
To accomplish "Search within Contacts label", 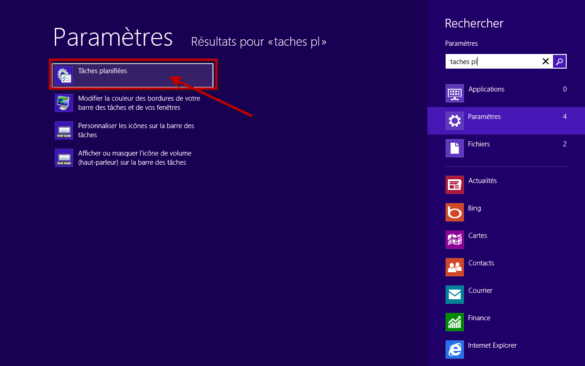I will (481, 263).
